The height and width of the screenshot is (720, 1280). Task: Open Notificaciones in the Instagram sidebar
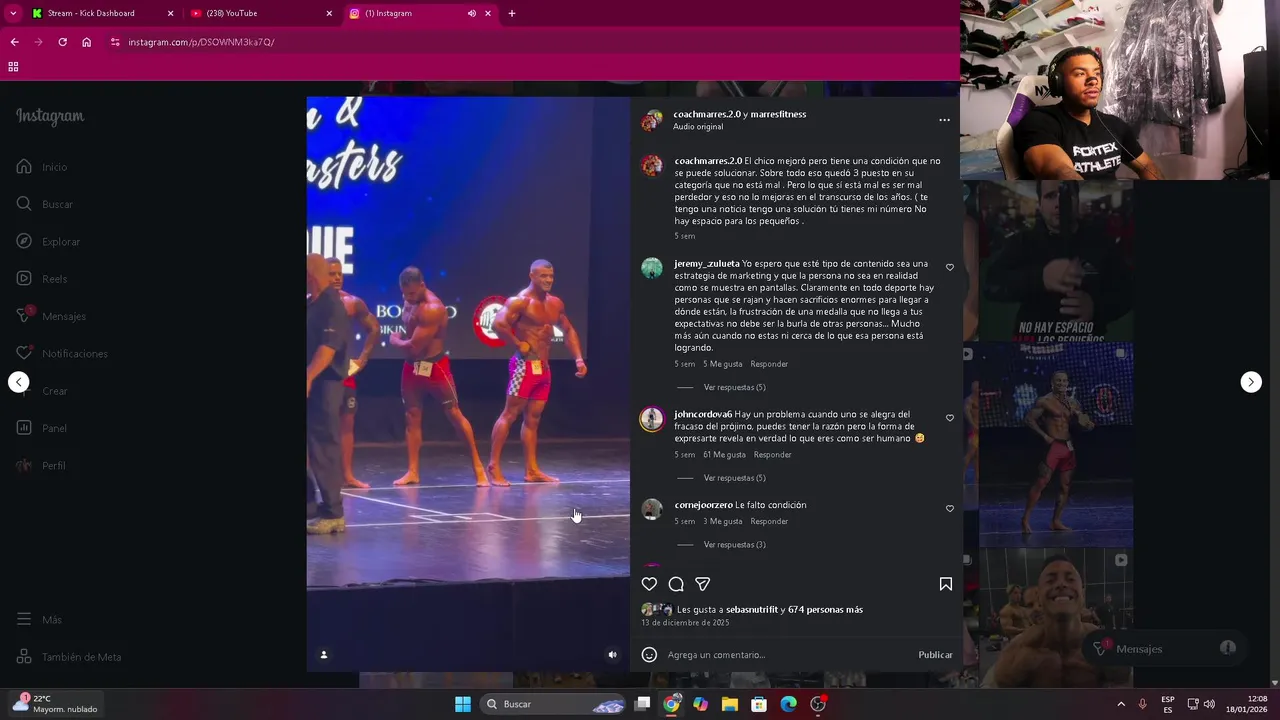(x=62, y=353)
